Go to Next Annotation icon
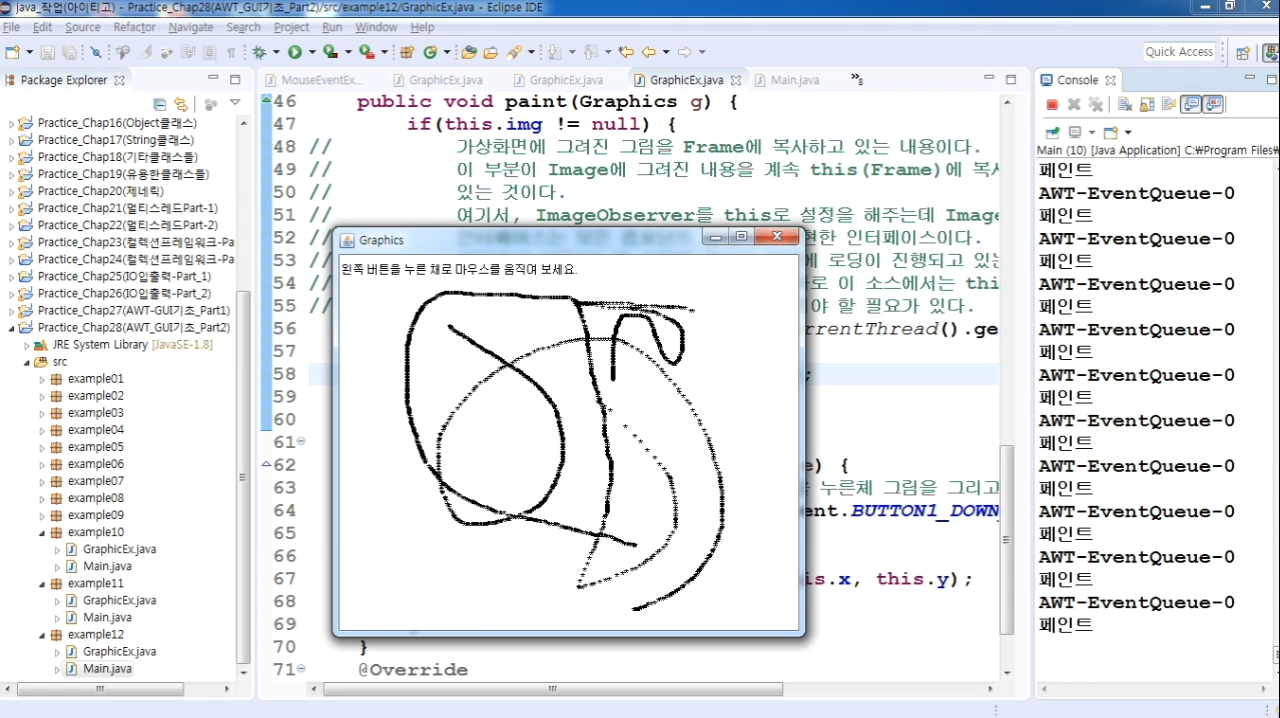1280x718 pixels. tap(554, 52)
